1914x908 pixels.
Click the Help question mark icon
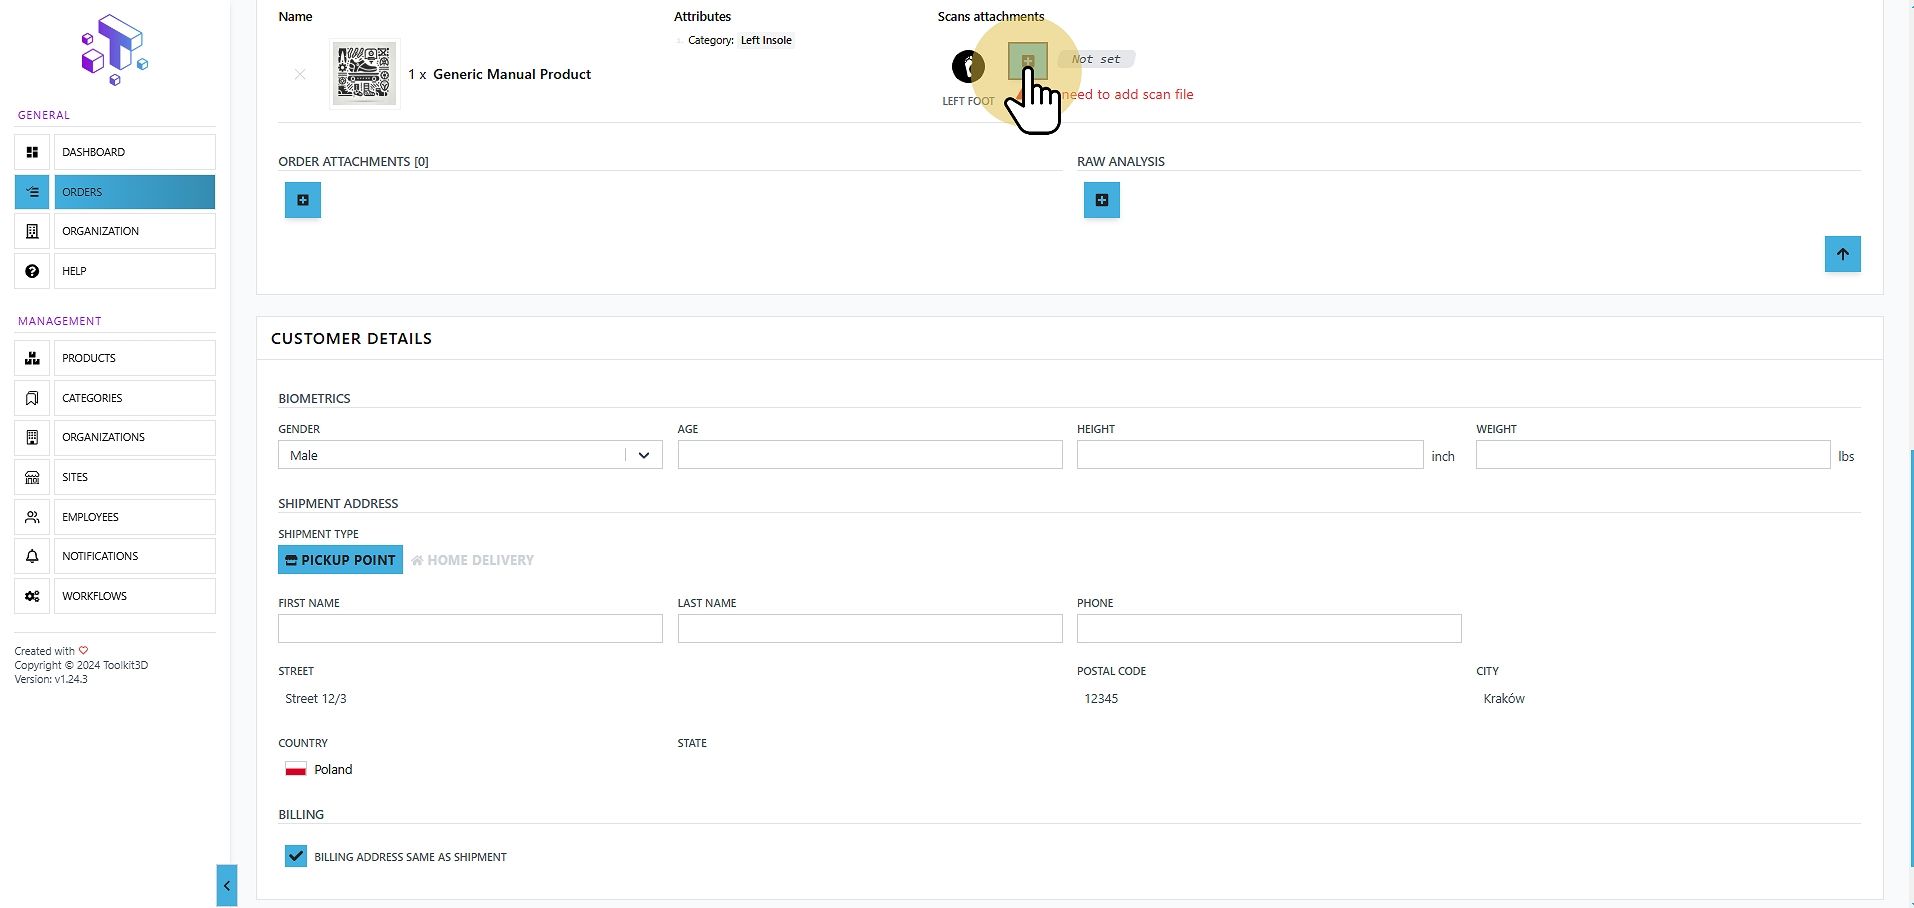click(32, 271)
